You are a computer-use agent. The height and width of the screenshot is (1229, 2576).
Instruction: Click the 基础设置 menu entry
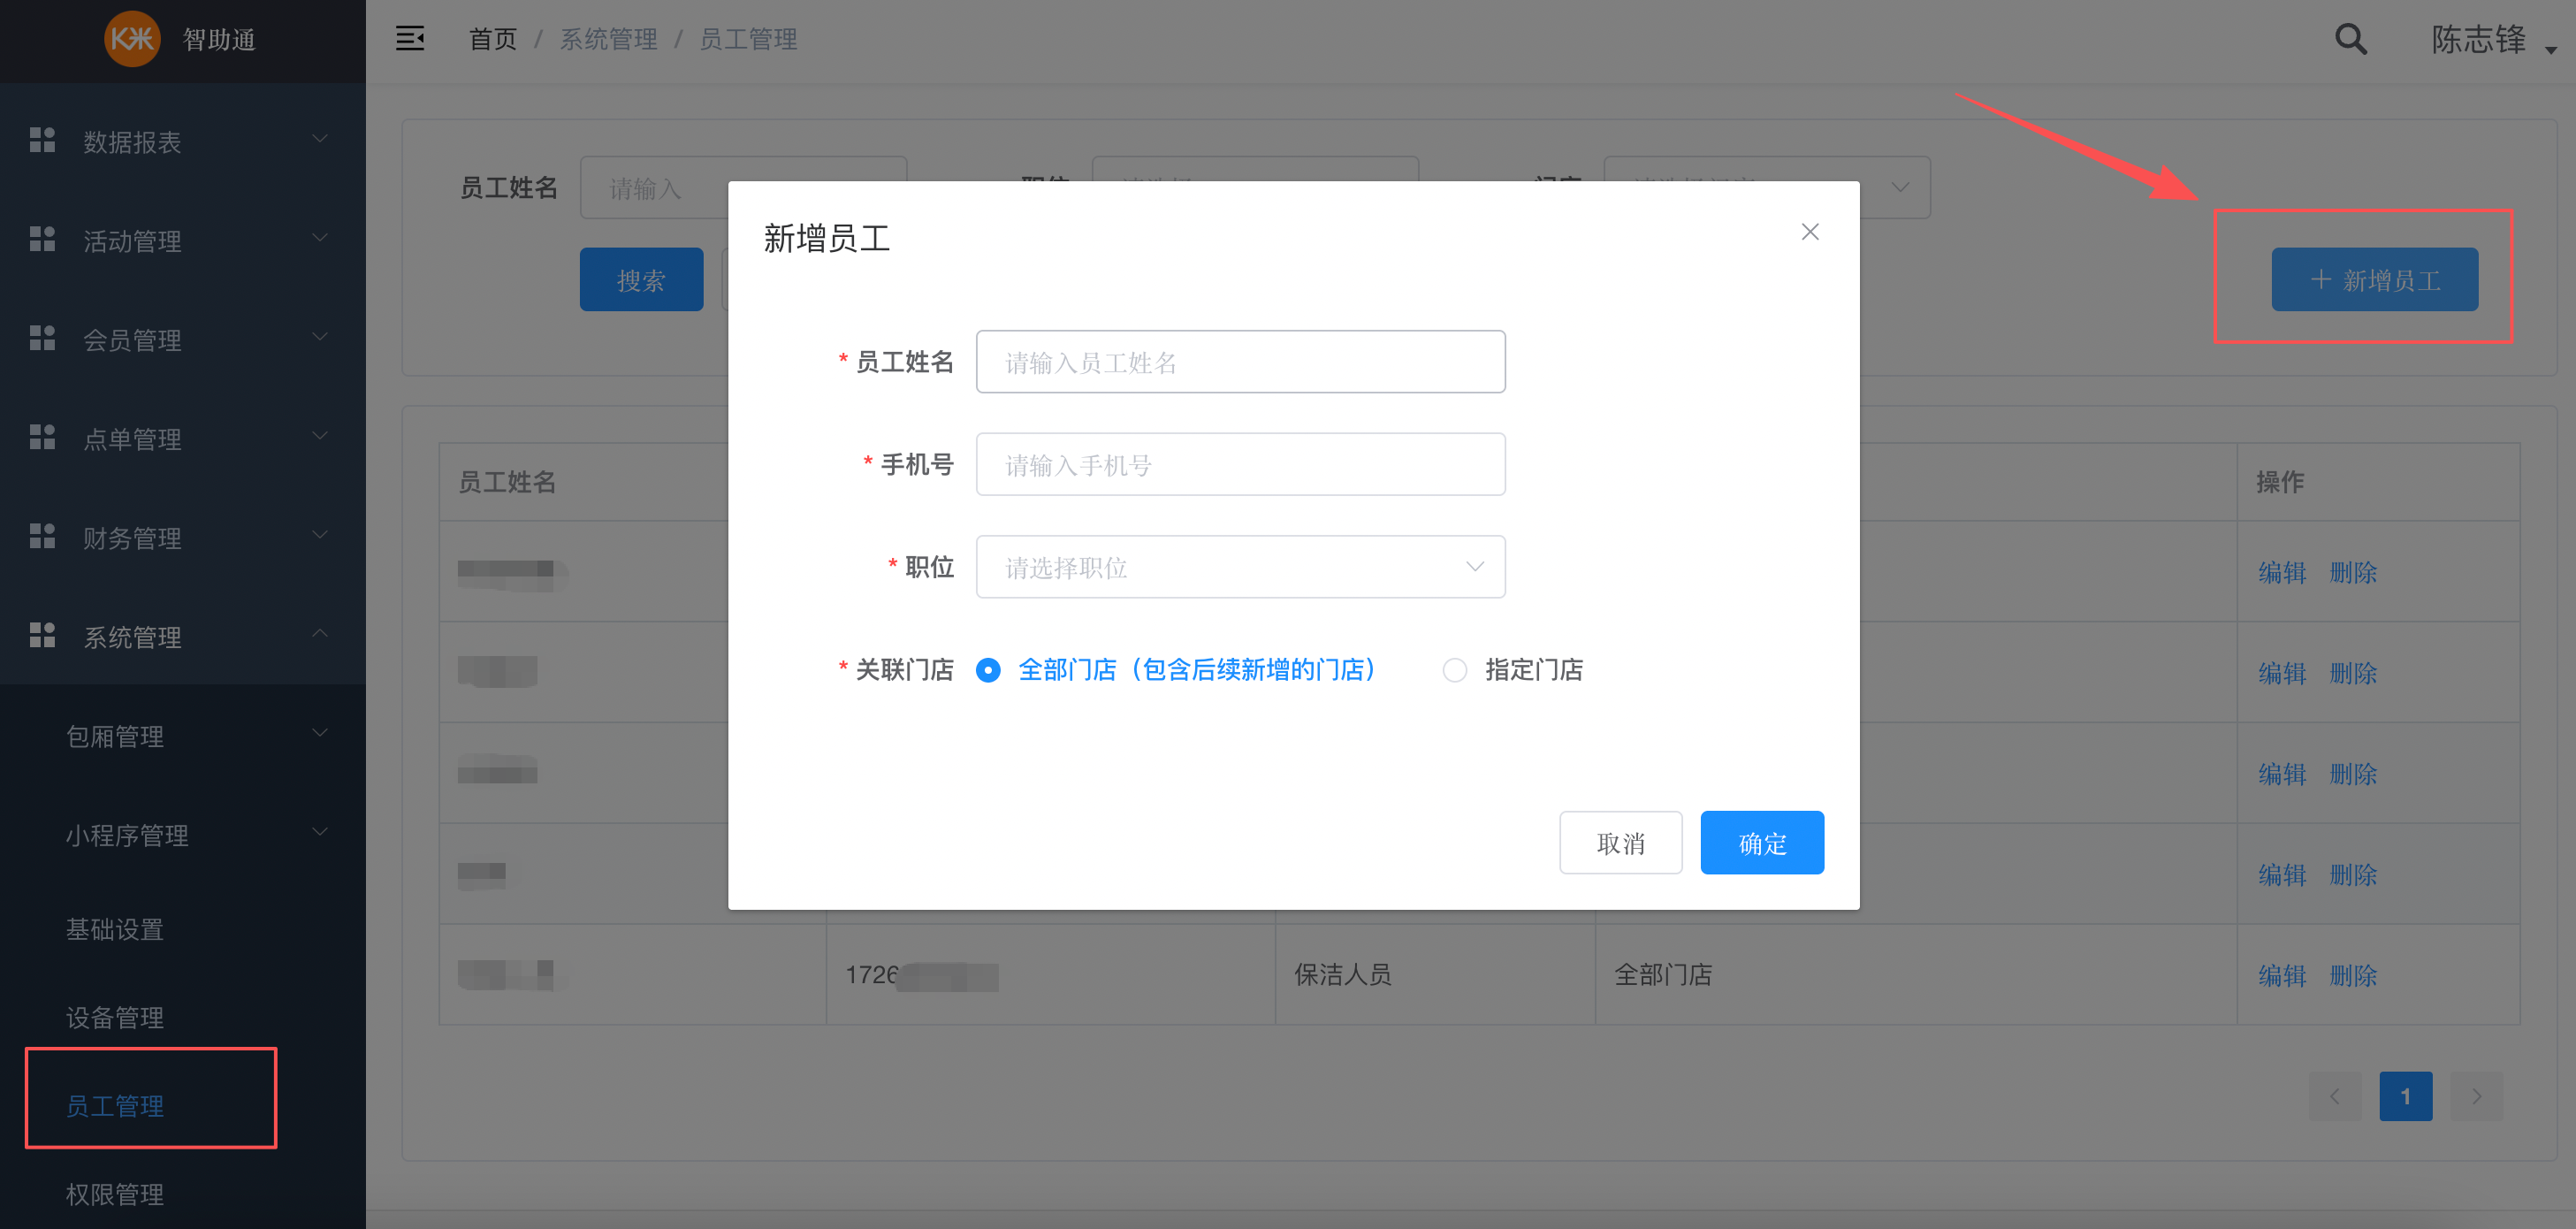click(x=114, y=929)
